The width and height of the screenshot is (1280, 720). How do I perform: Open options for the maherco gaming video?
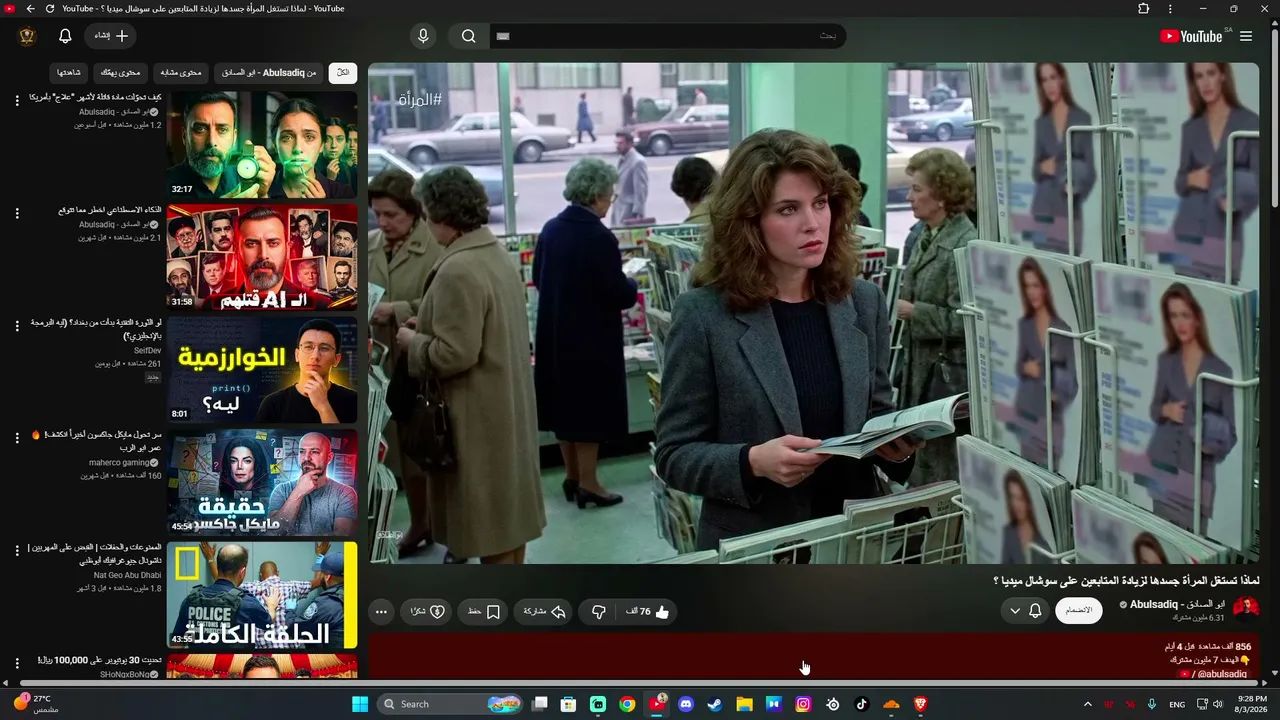[17, 438]
